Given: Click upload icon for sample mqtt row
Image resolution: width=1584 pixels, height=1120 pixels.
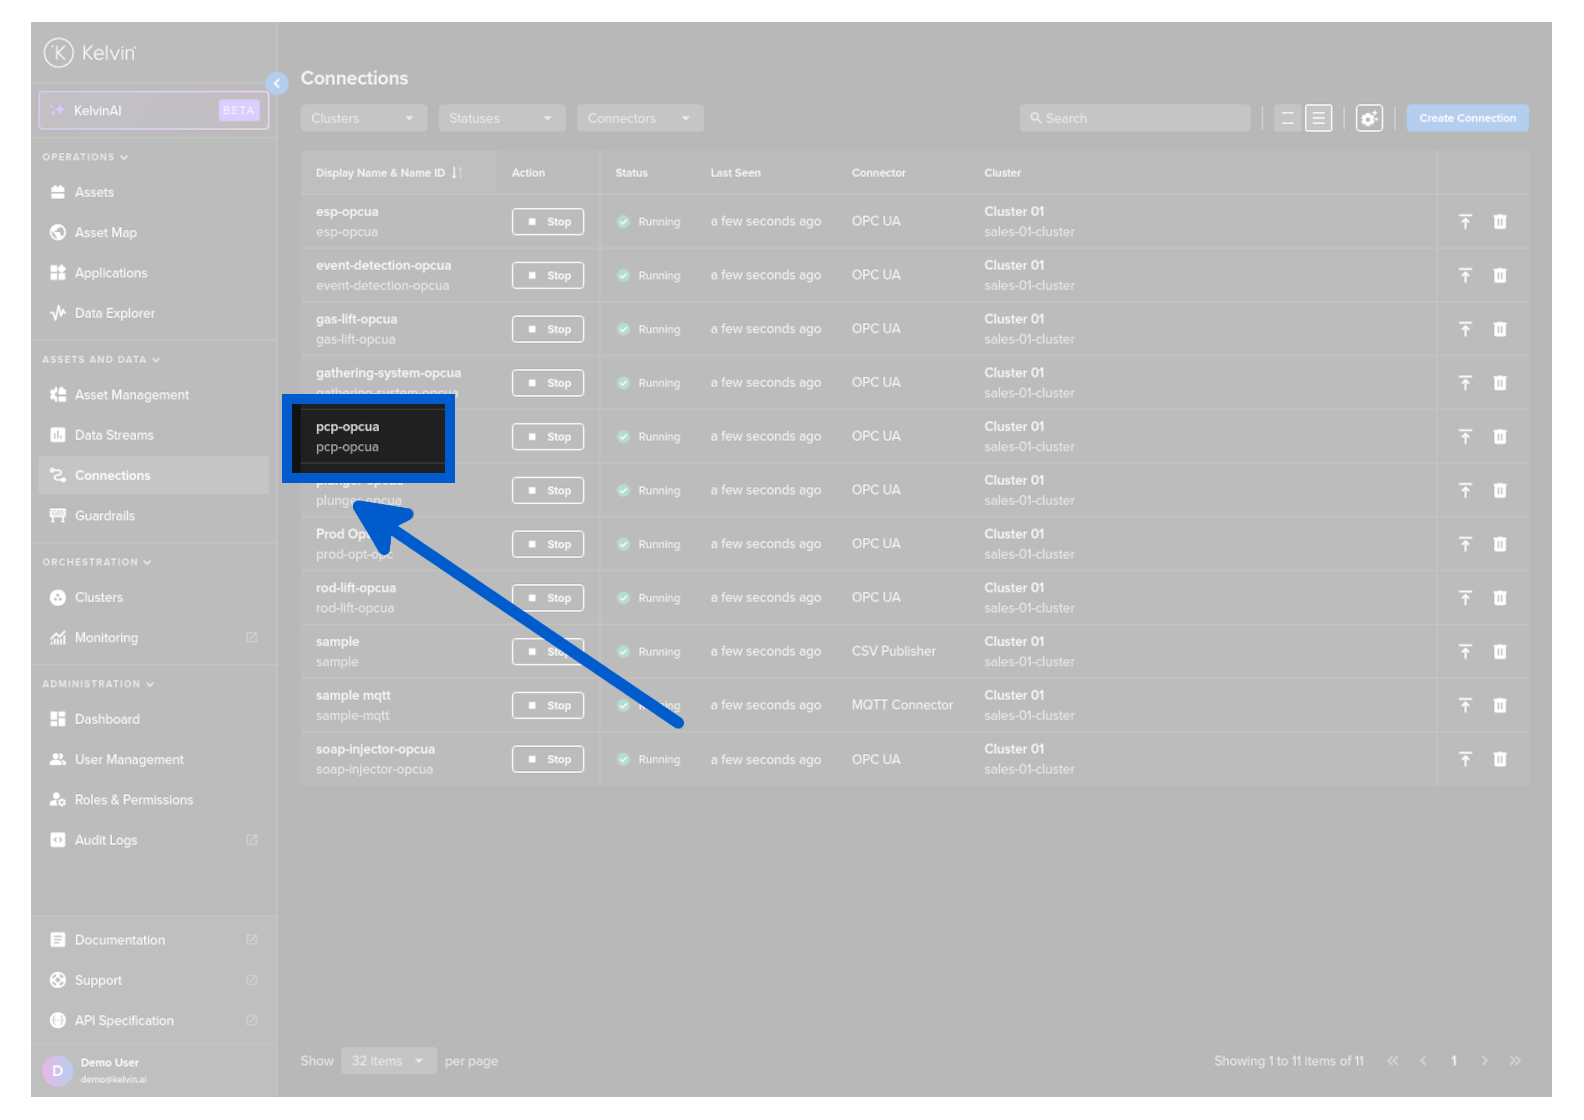Looking at the screenshot, I should pos(1465,706).
